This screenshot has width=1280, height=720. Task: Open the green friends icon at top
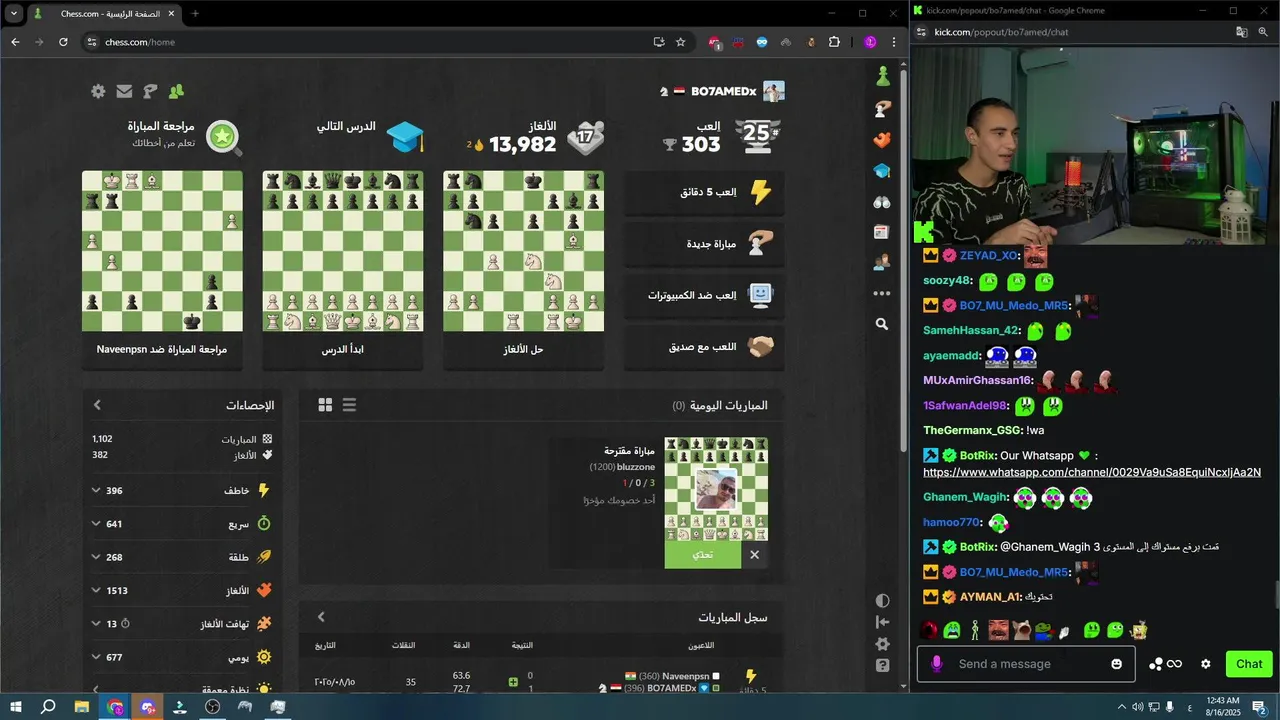(x=177, y=91)
